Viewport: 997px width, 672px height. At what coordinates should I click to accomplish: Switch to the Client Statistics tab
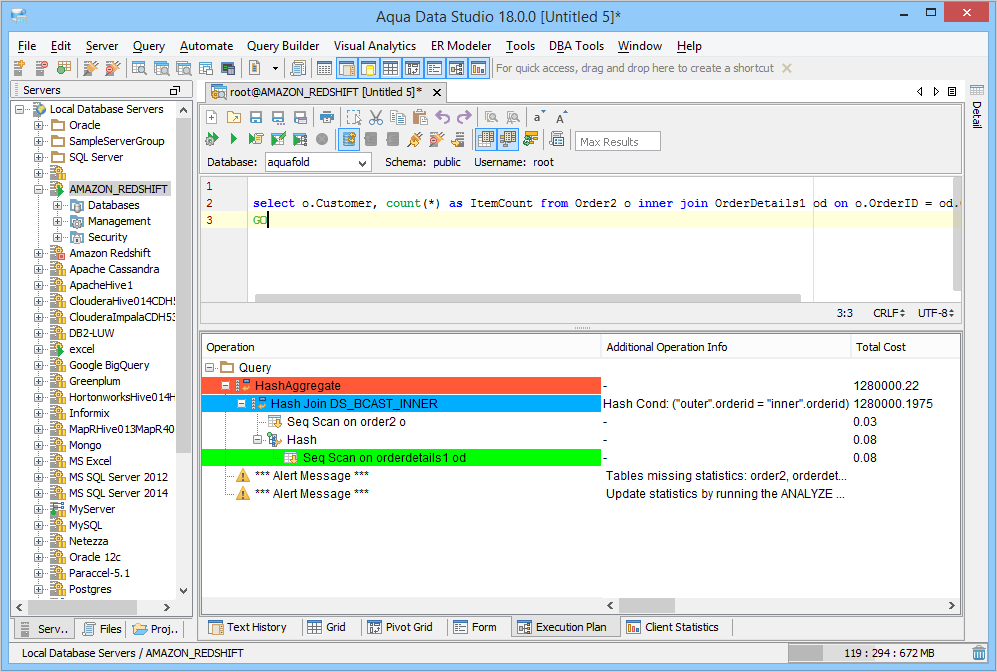(673, 627)
